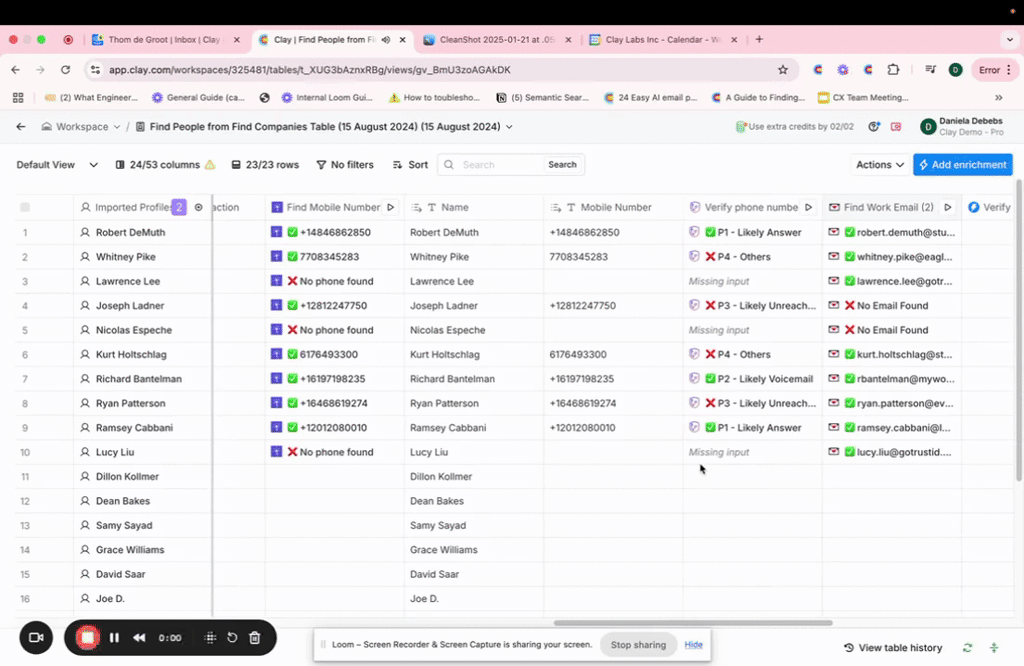The image size is (1024, 666).
Task: Run the Find Mobile Number column play icon
Action: [391, 207]
